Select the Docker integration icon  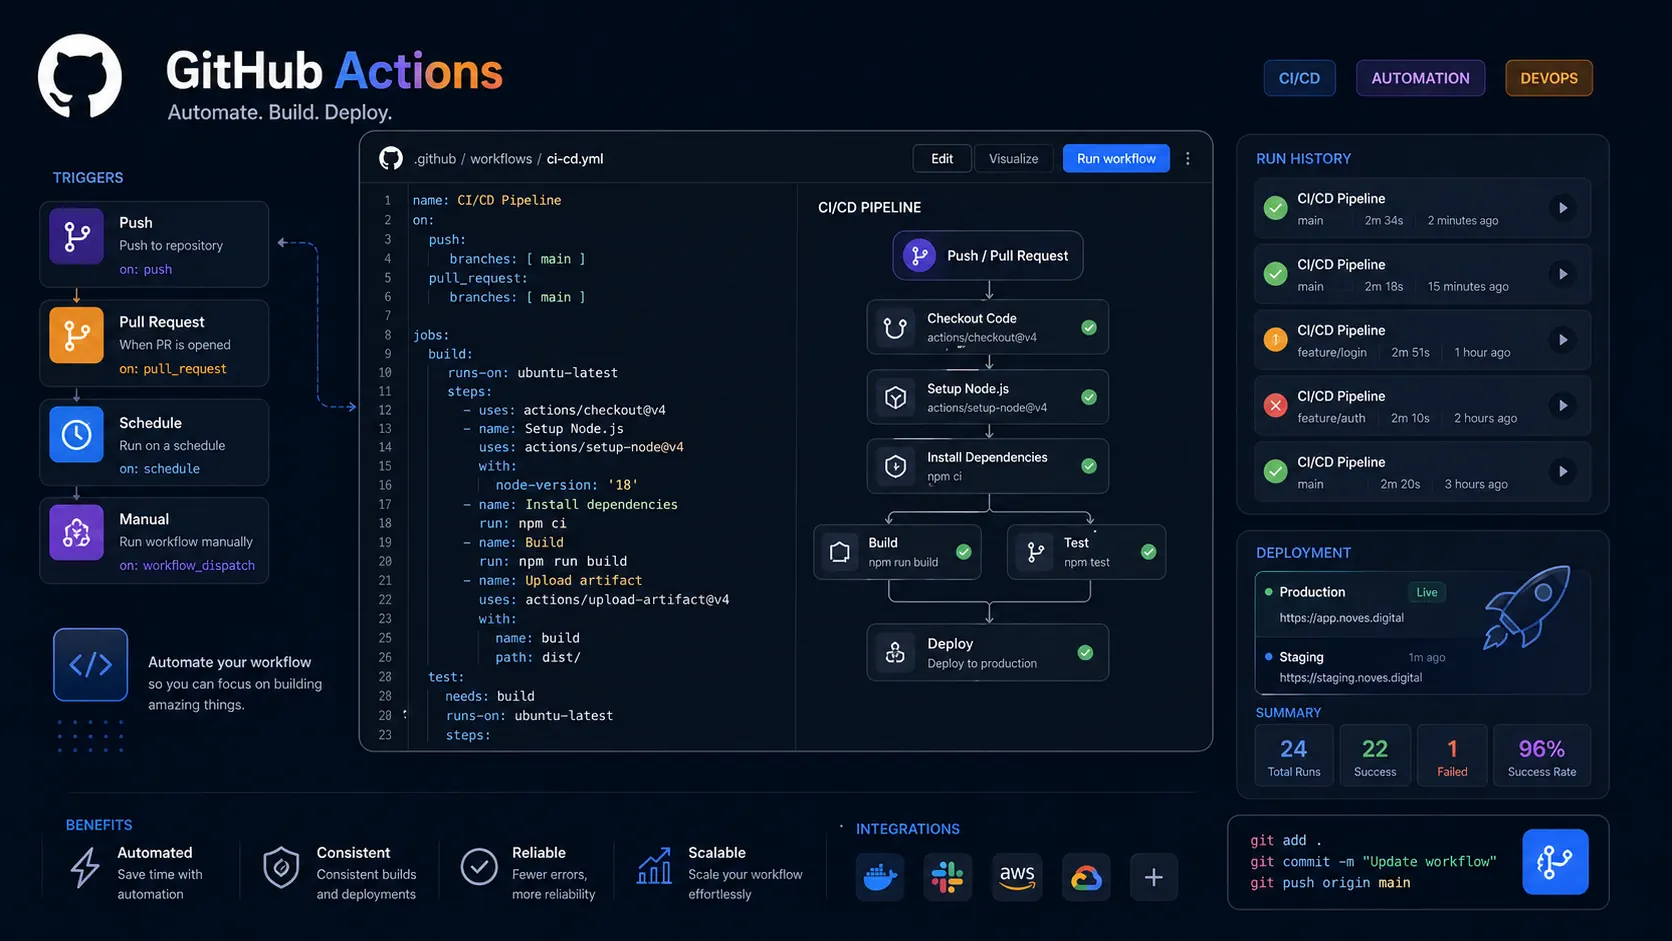879,877
